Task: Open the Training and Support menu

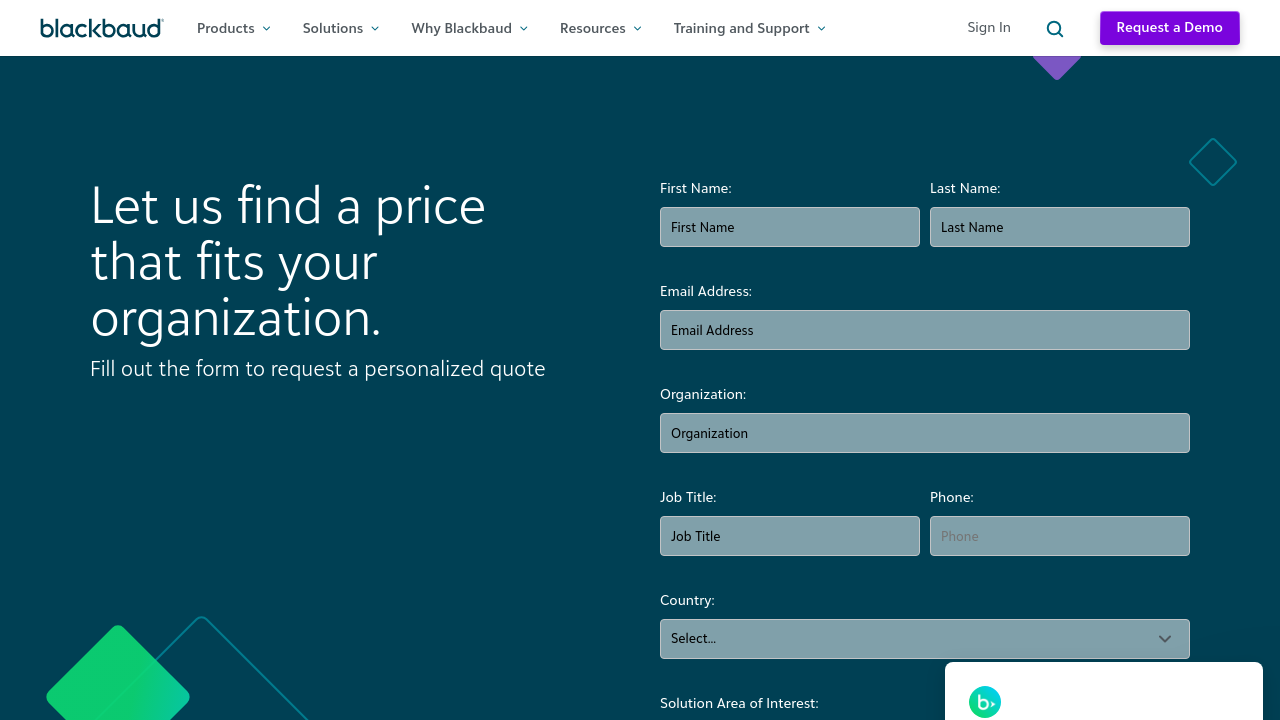Action: [x=741, y=28]
